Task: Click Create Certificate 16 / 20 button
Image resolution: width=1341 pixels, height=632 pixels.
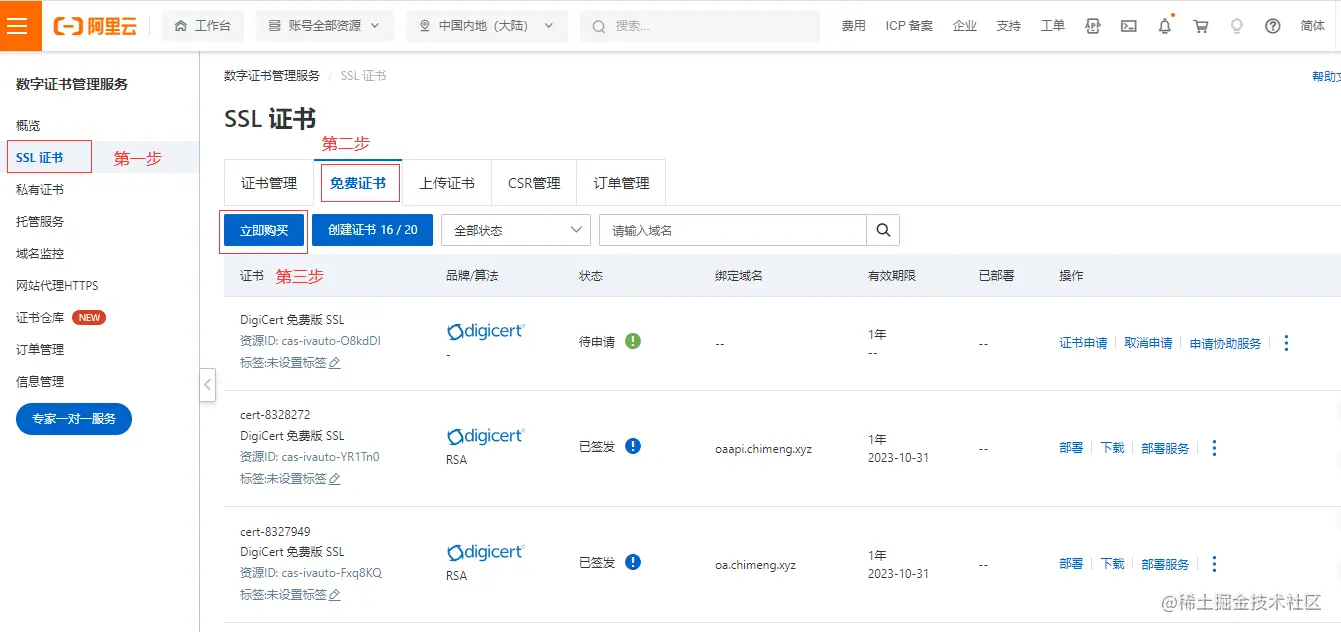Action: pyautogui.click(x=373, y=230)
